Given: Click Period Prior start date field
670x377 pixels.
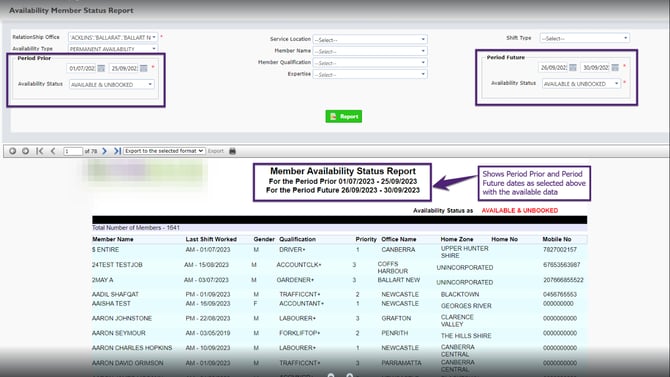Looking at the screenshot, I should (81, 68).
